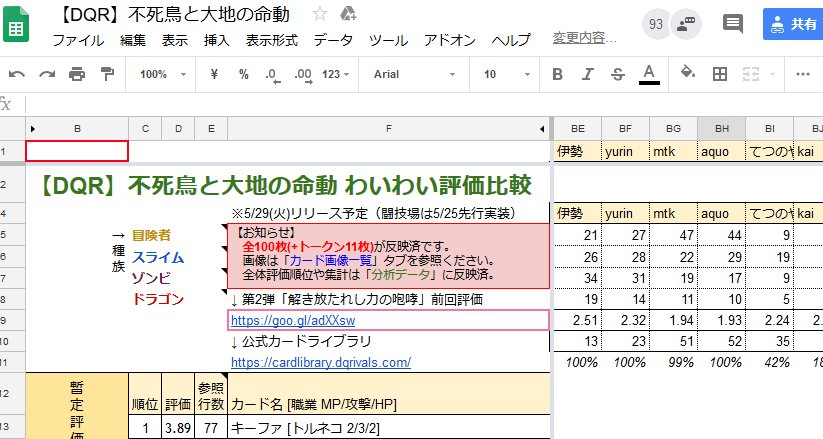Open the ツール menu

pyautogui.click(x=388, y=40)
